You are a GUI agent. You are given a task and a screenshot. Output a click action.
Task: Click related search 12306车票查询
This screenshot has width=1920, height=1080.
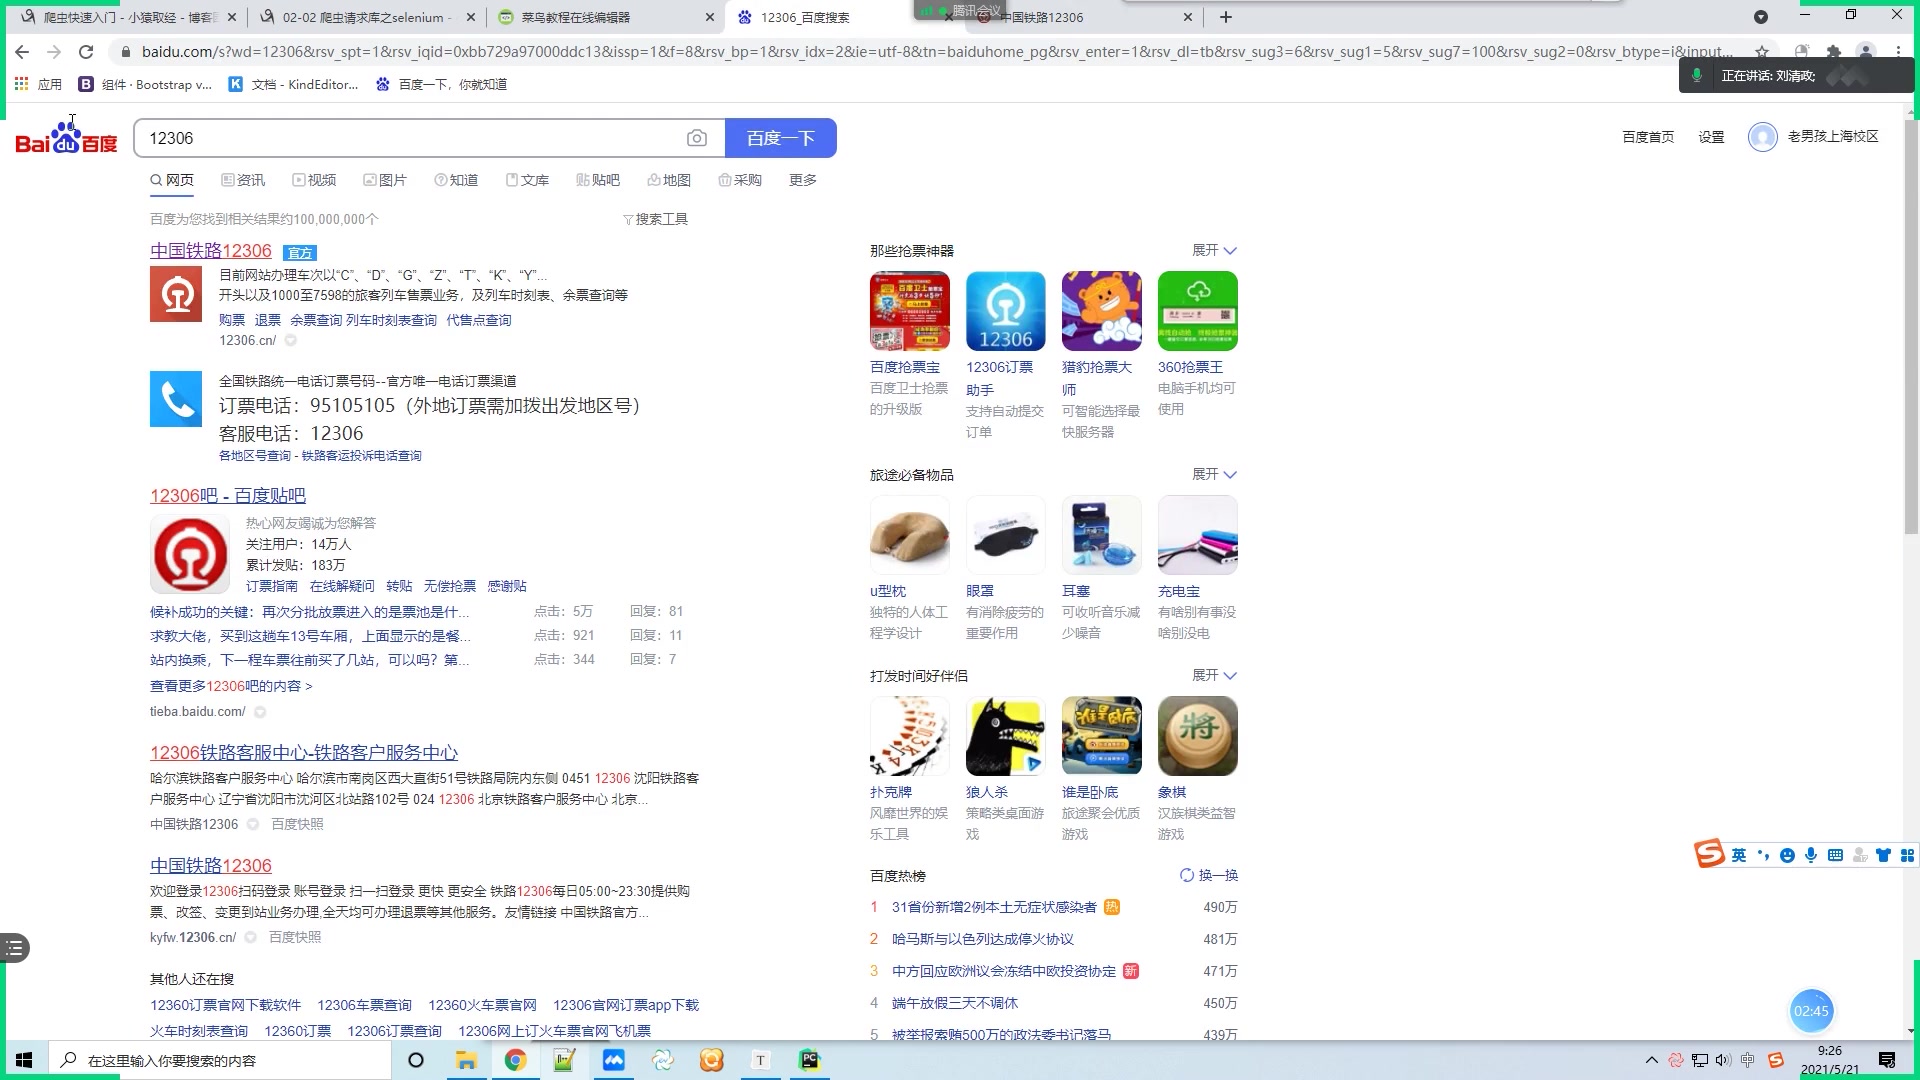tap(365, 1005)
